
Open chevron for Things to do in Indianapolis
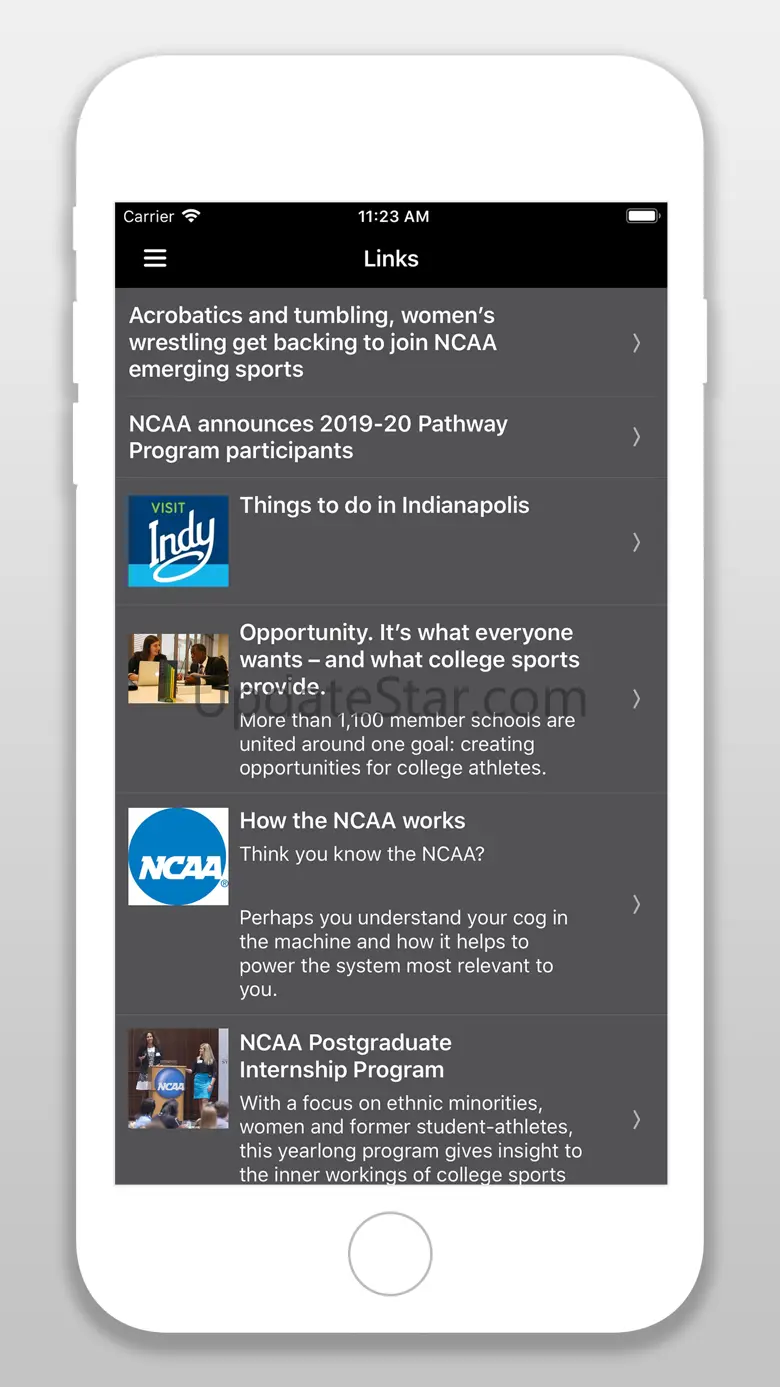pyautogui.click(x=636, y=542)
